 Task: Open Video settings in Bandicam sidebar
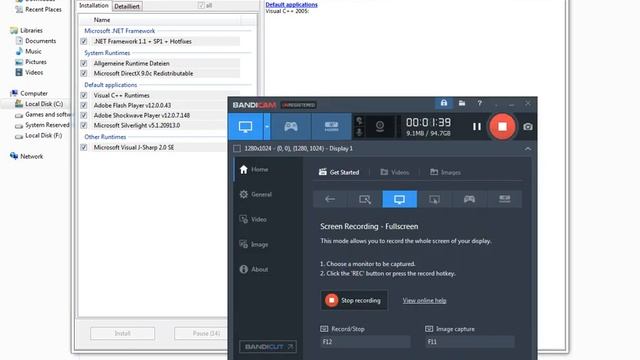pyautogui.click(x=253, y=219)
